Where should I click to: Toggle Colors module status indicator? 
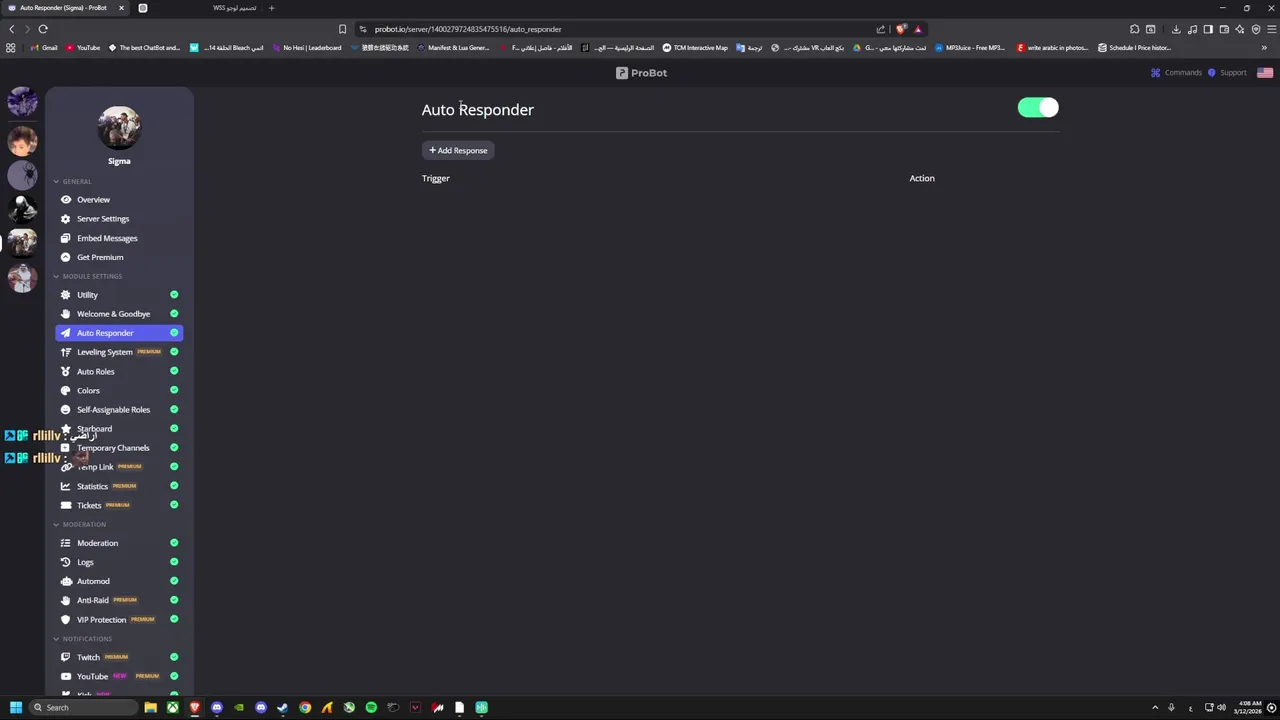click(174, 390)
